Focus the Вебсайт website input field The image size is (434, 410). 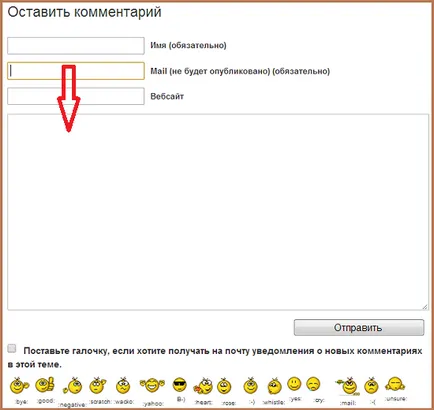tap(76, 96)
